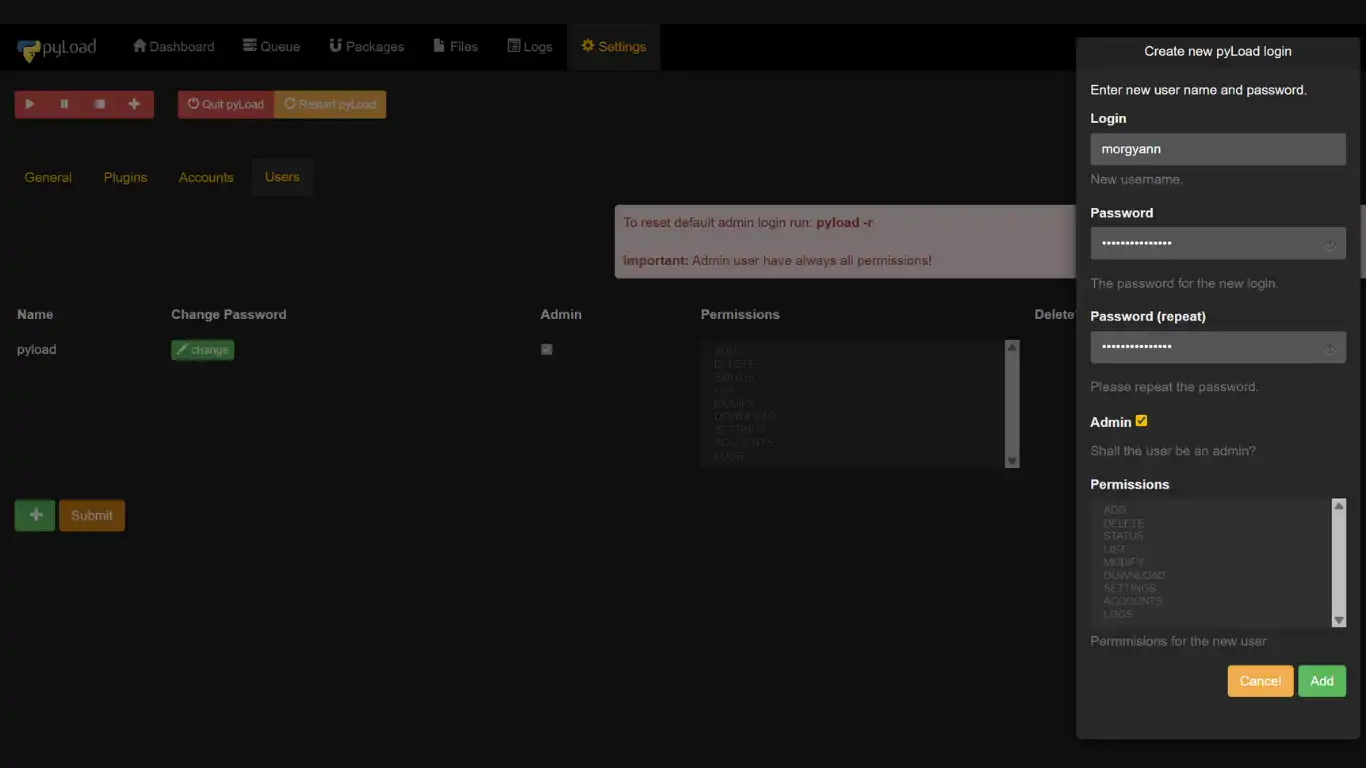Show the Password (repeat) text via eye icon
The height and width of the screenshot is (768, 1366).
click(1331, 347)
